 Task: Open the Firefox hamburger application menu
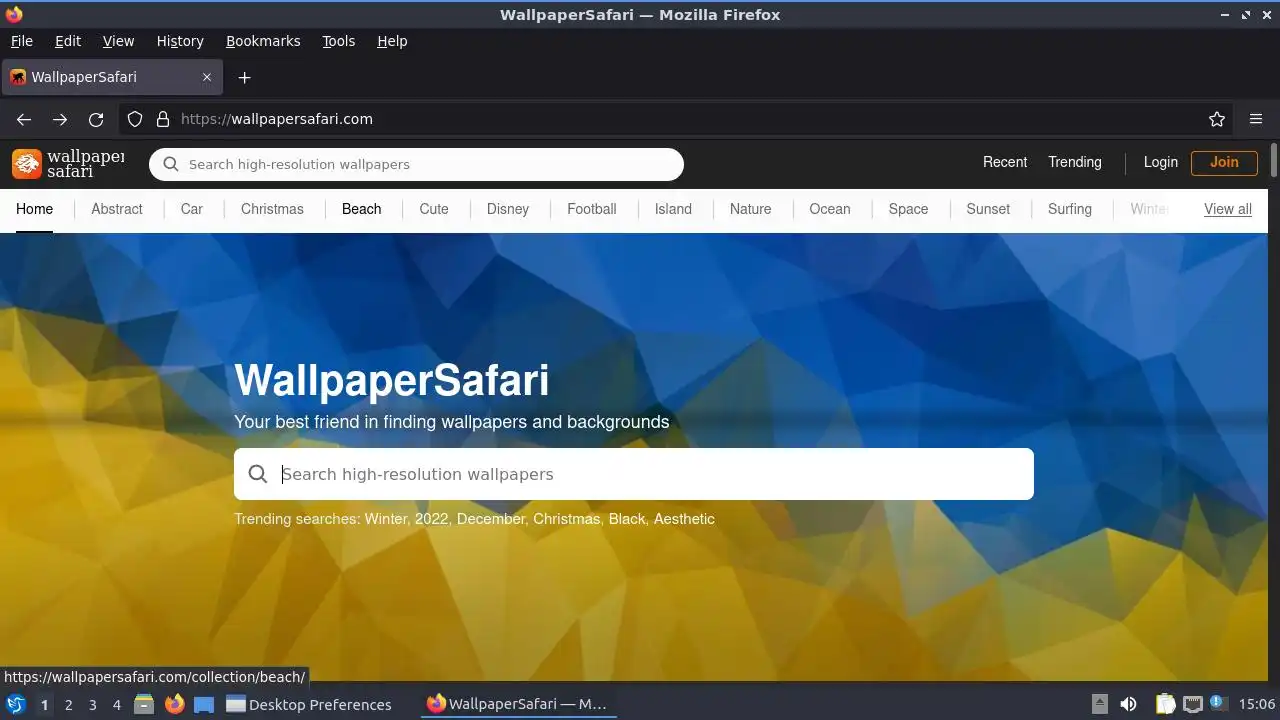coord(1256,119)
